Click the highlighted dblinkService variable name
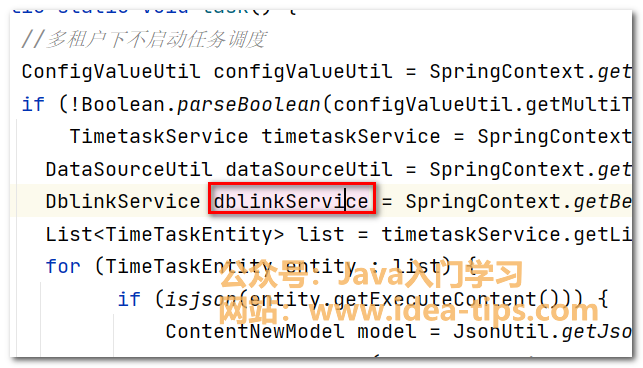 (291, 201)
